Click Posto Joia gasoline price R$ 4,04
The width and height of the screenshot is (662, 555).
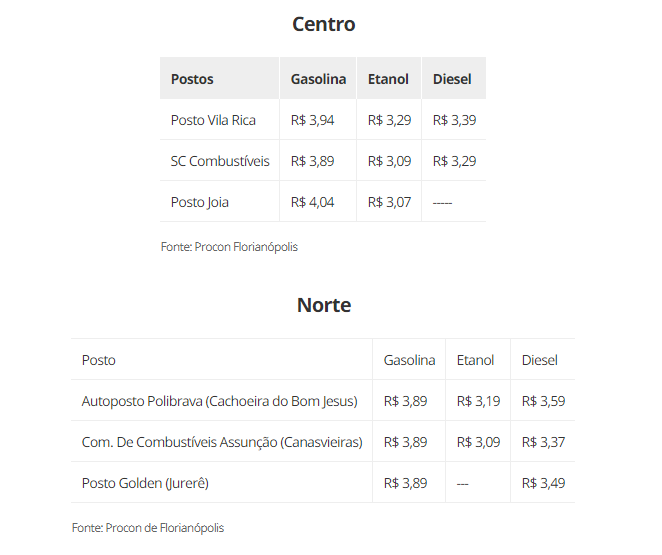coord(312,202)
